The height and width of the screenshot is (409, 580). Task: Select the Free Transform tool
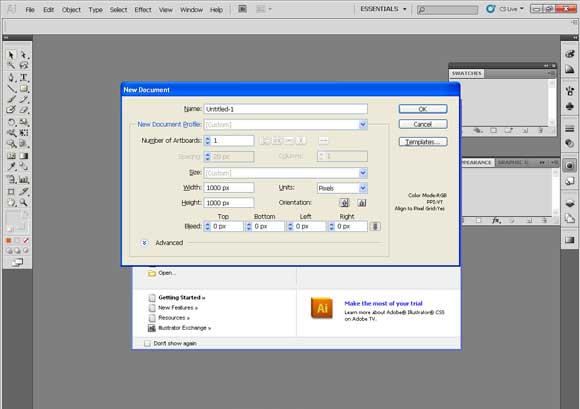point(24,132)
